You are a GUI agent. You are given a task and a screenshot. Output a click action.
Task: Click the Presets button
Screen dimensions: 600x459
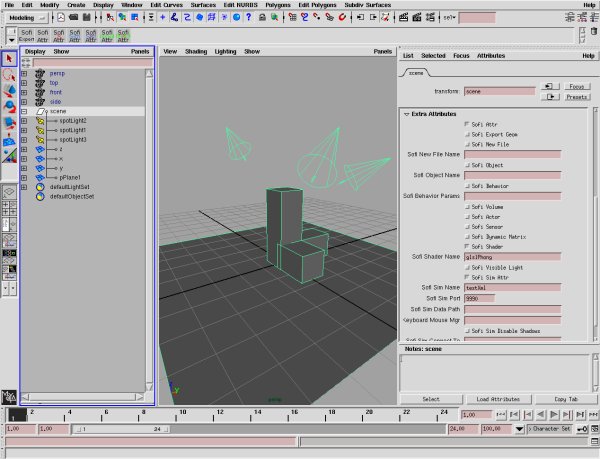(x=577, y=97)
